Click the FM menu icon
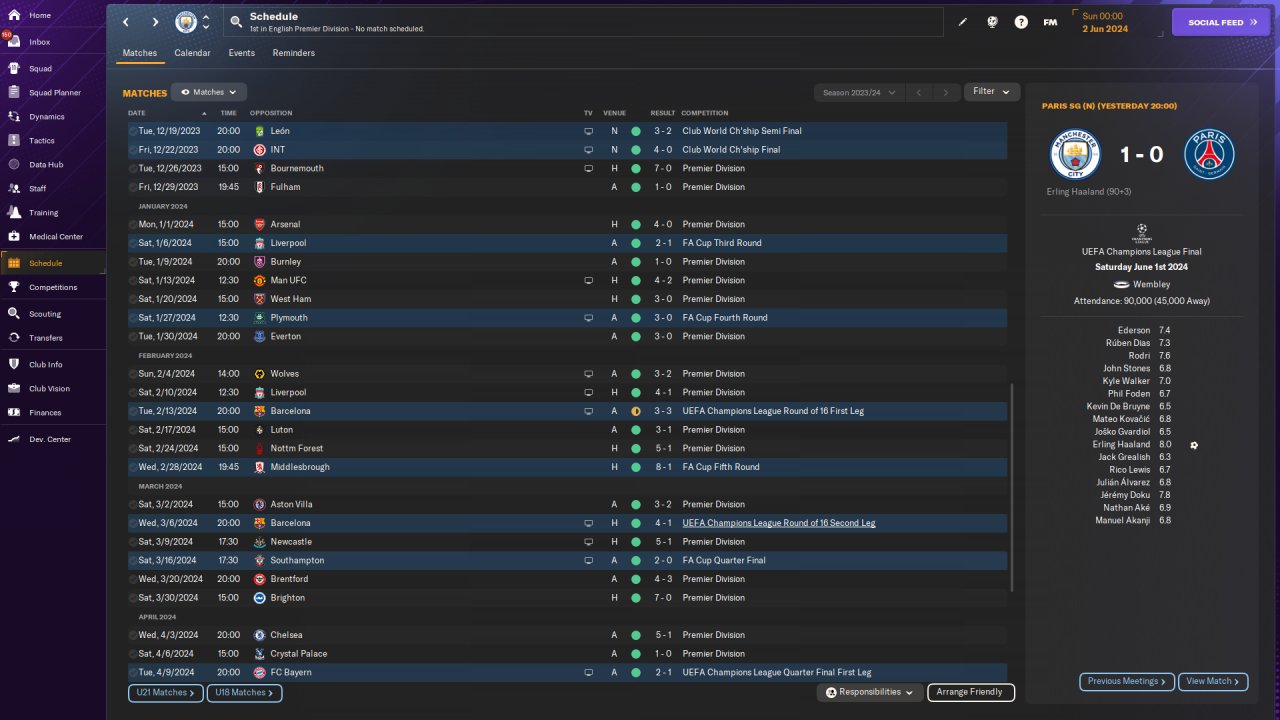1280x720 pixels. click(1050, 22)
